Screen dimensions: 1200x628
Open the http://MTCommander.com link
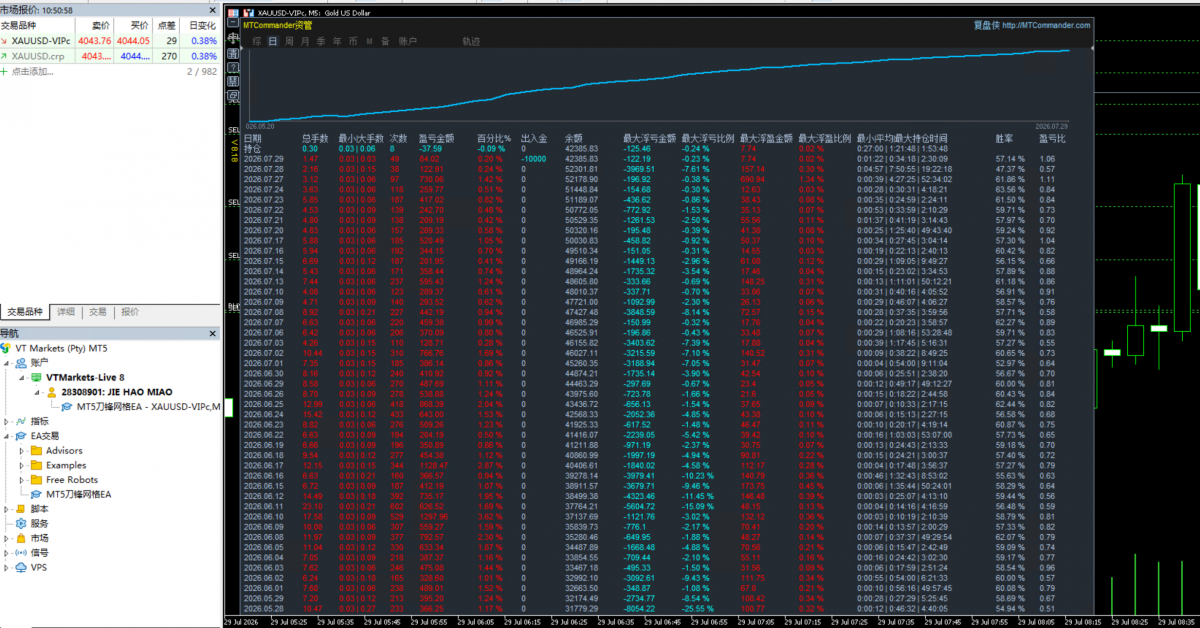tap(1045, 25)
